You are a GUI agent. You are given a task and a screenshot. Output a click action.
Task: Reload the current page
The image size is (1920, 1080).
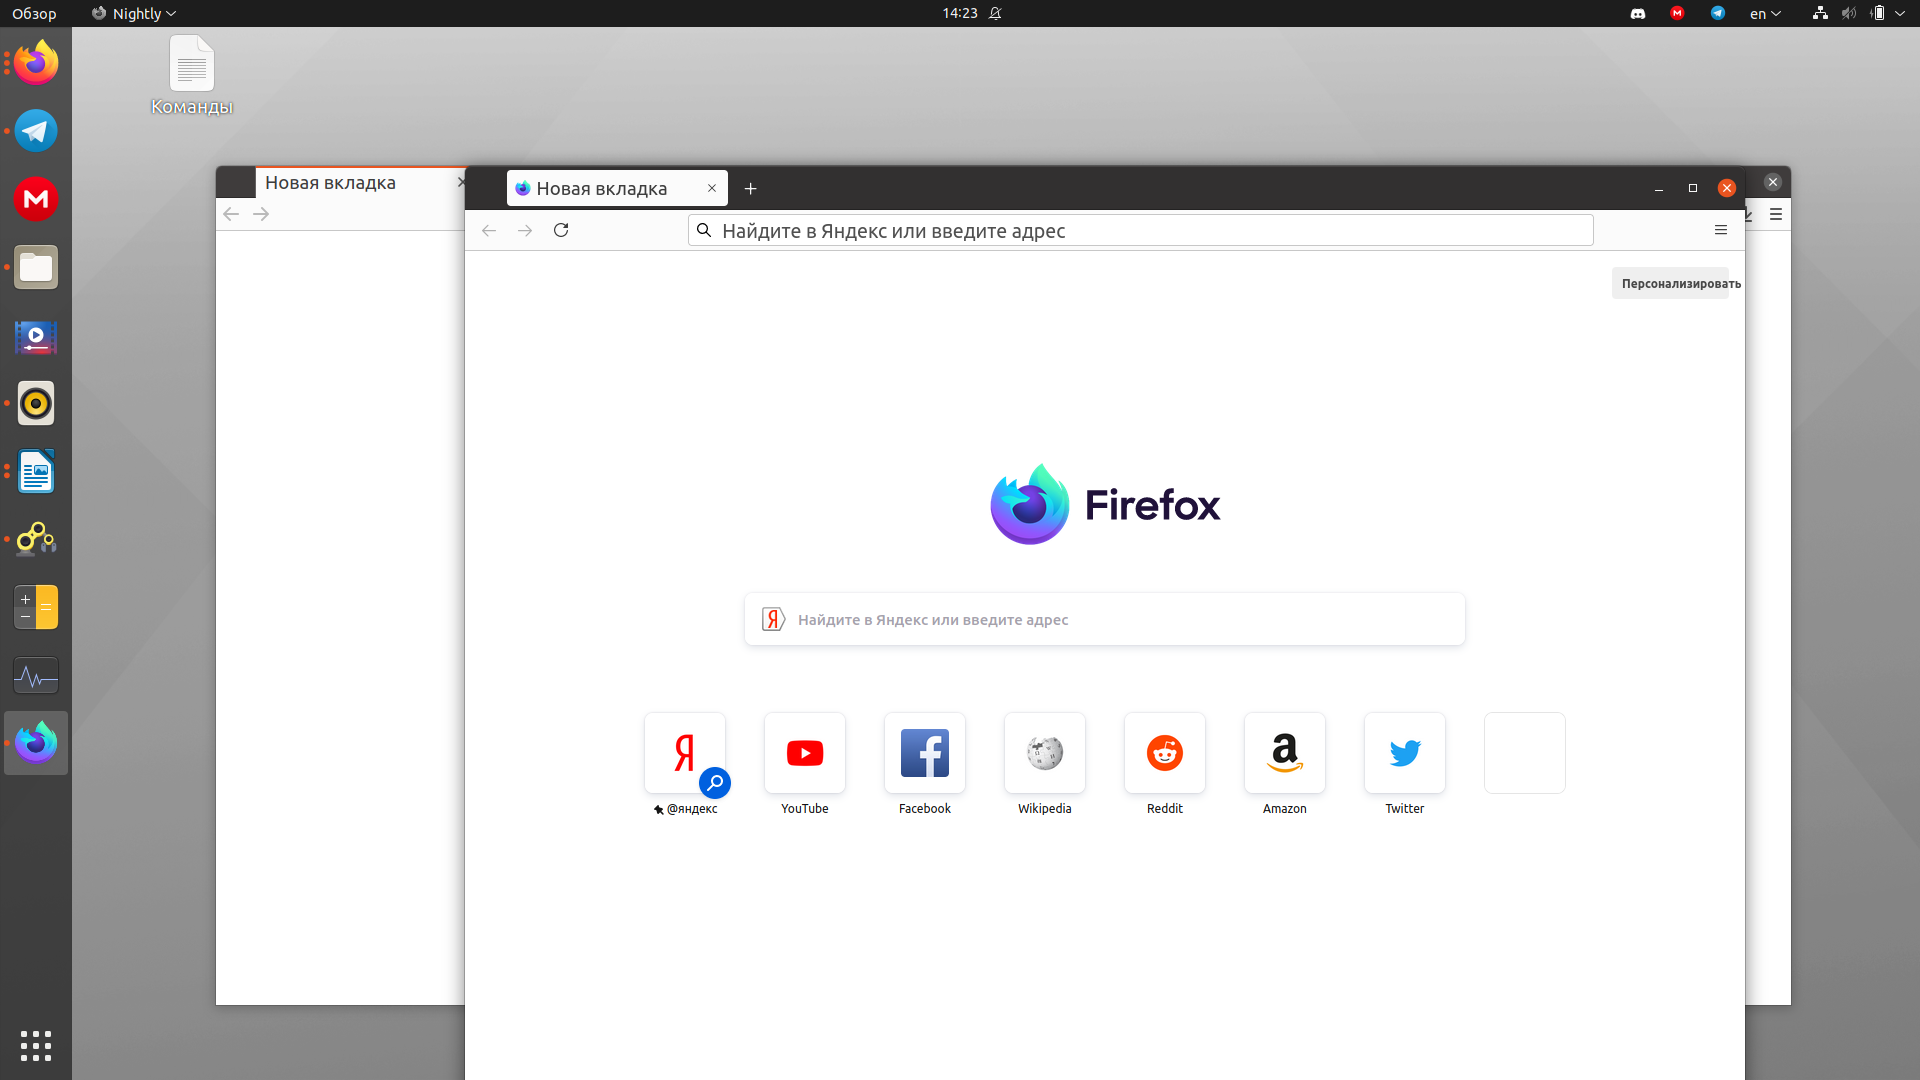click(561, 230)
